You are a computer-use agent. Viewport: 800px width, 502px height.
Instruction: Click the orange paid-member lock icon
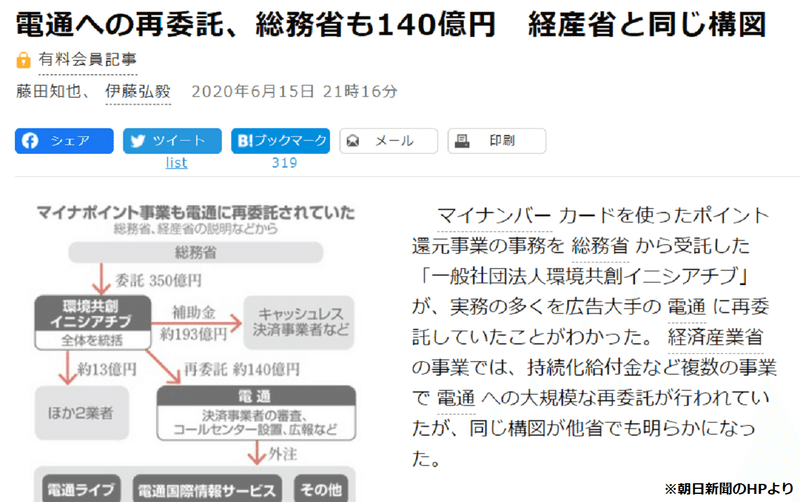coord(23,60)
